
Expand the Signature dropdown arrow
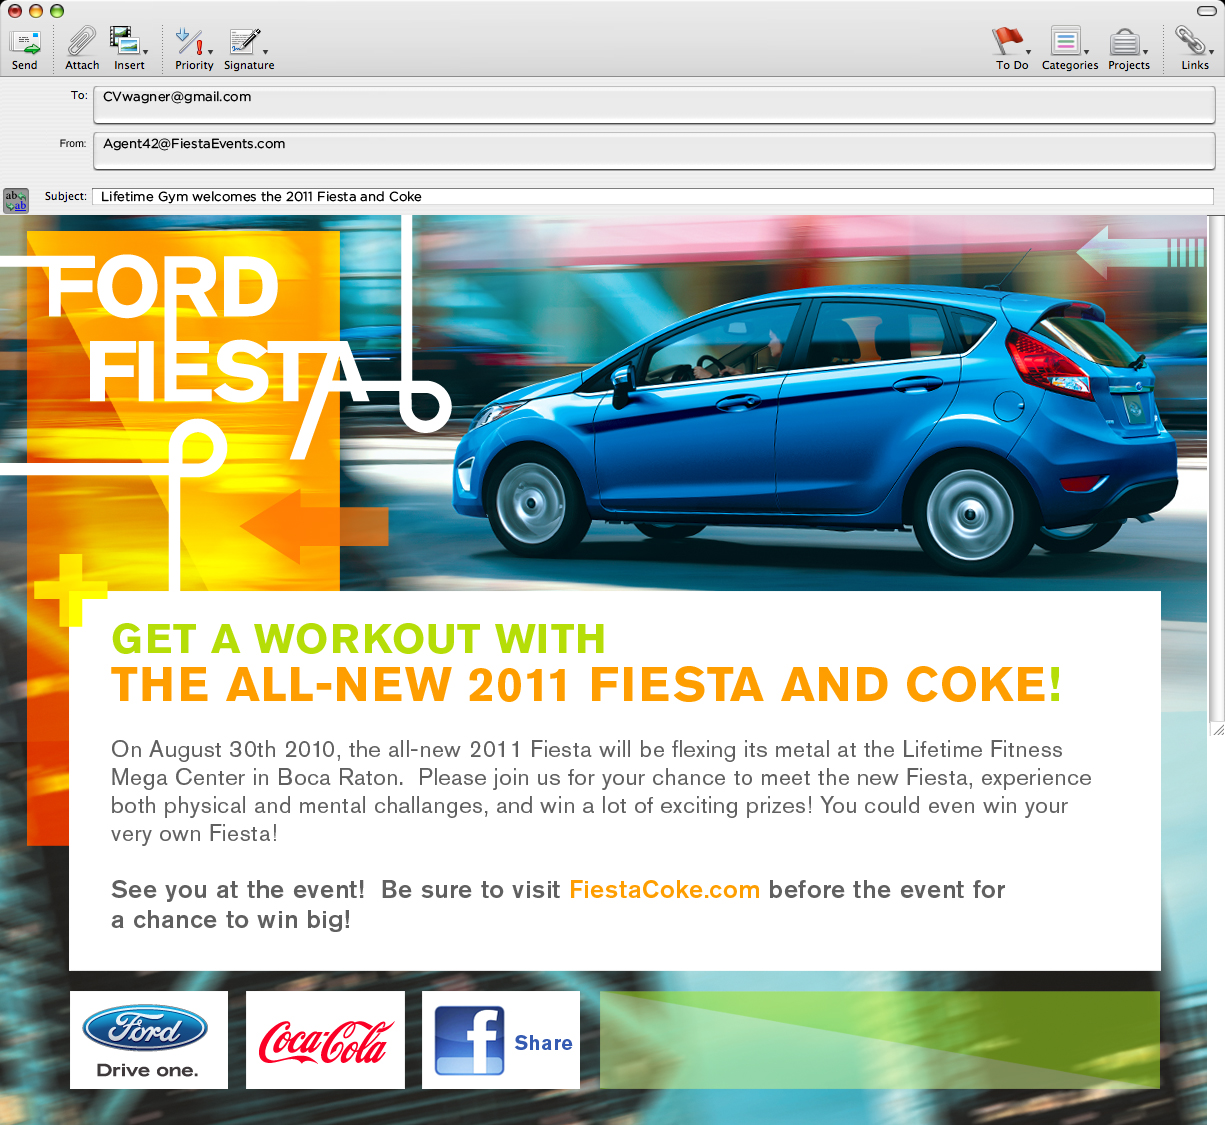(265, 52)
